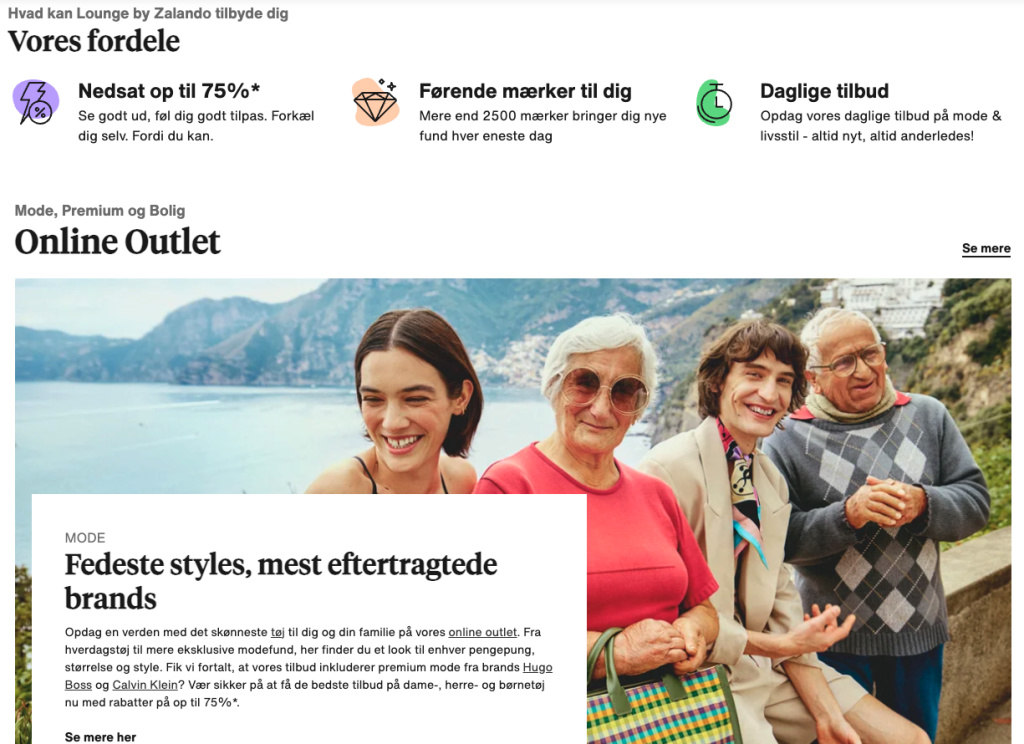Open the 'Se mere' link
The width and height of the screenshot is (1024, 744).
click(986, 248)
